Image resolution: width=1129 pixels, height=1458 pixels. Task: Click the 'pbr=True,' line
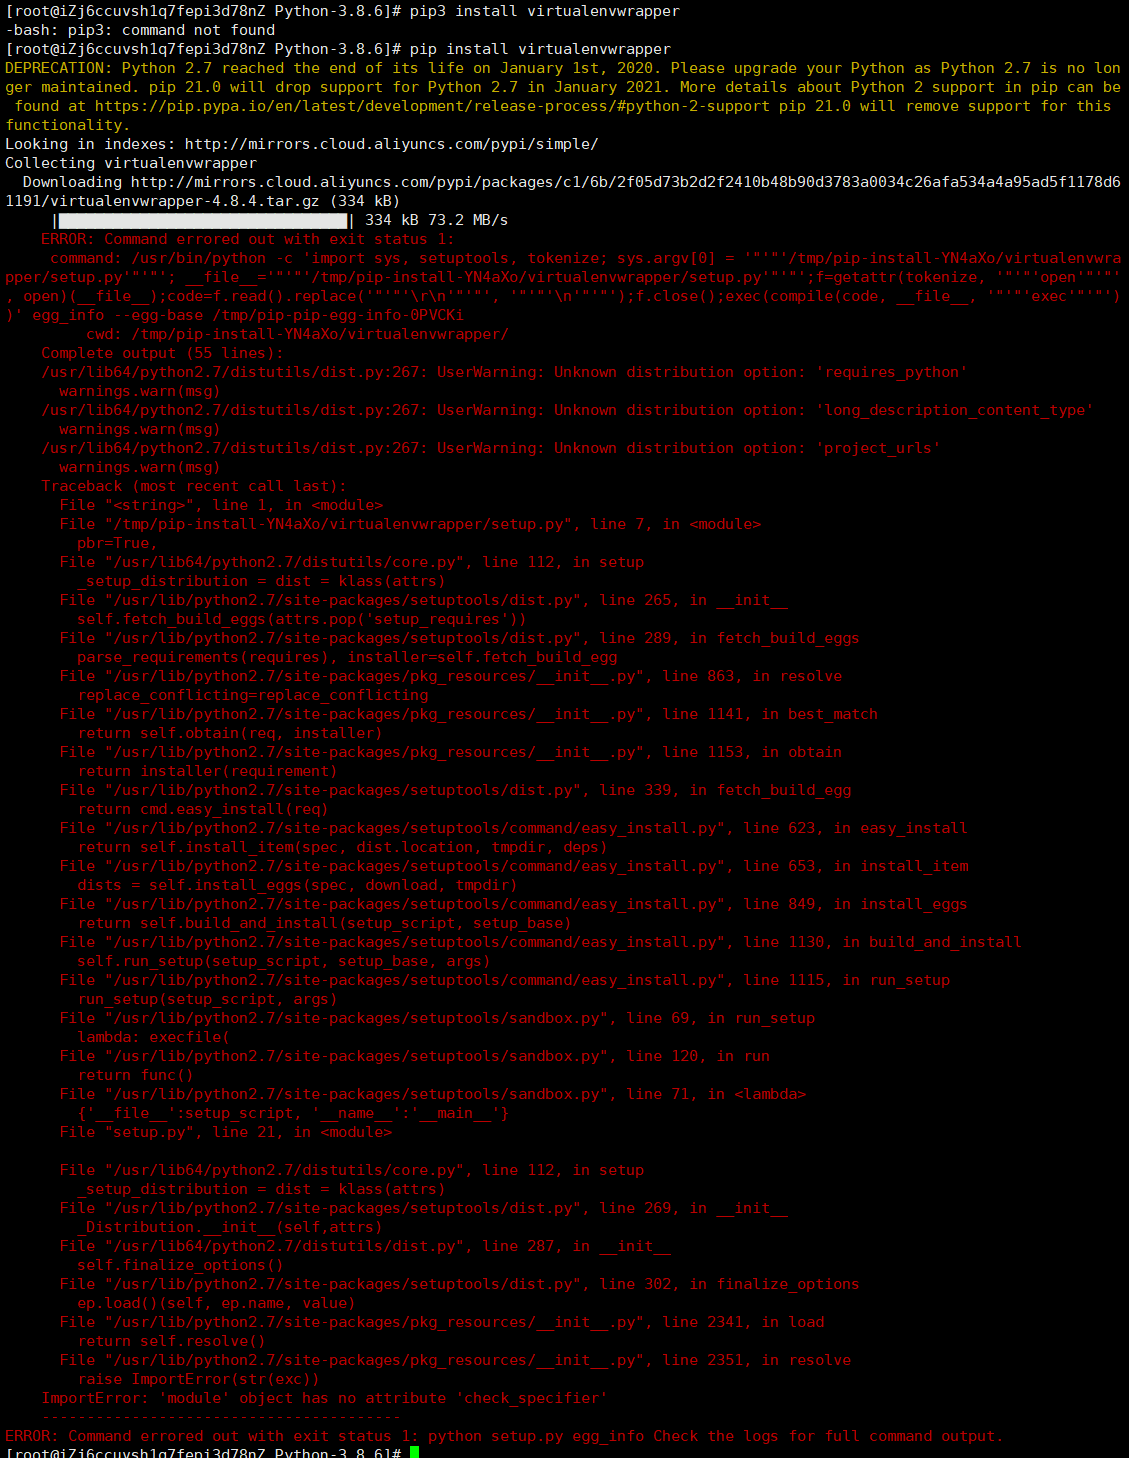(117, 543)
